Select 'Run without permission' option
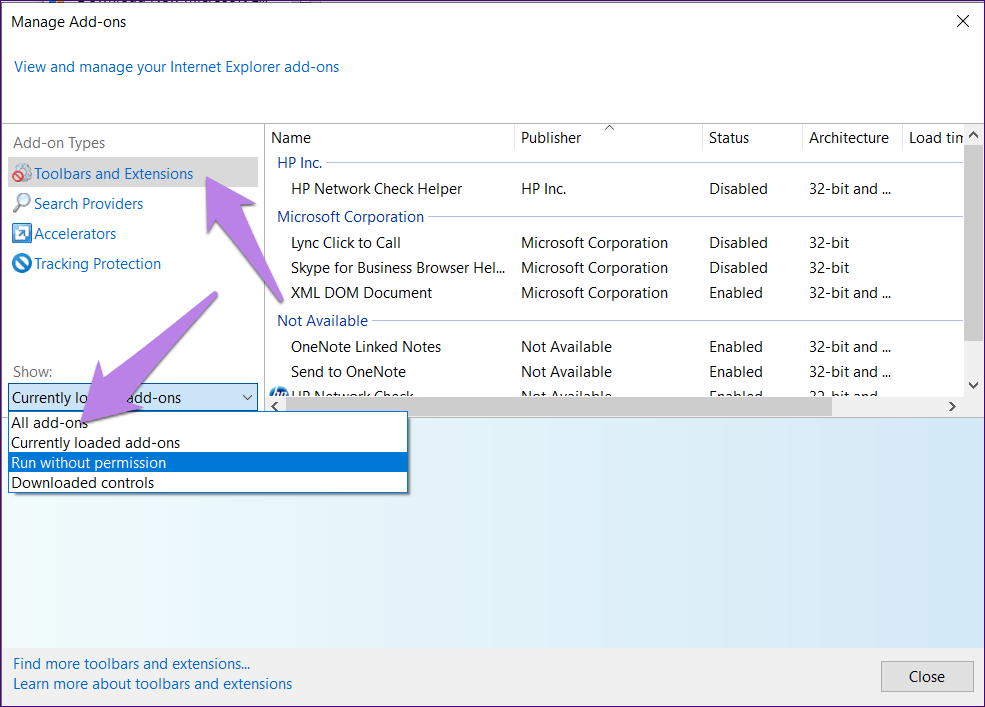The width and height of the screenshot is (985, 707). [89, 463]
